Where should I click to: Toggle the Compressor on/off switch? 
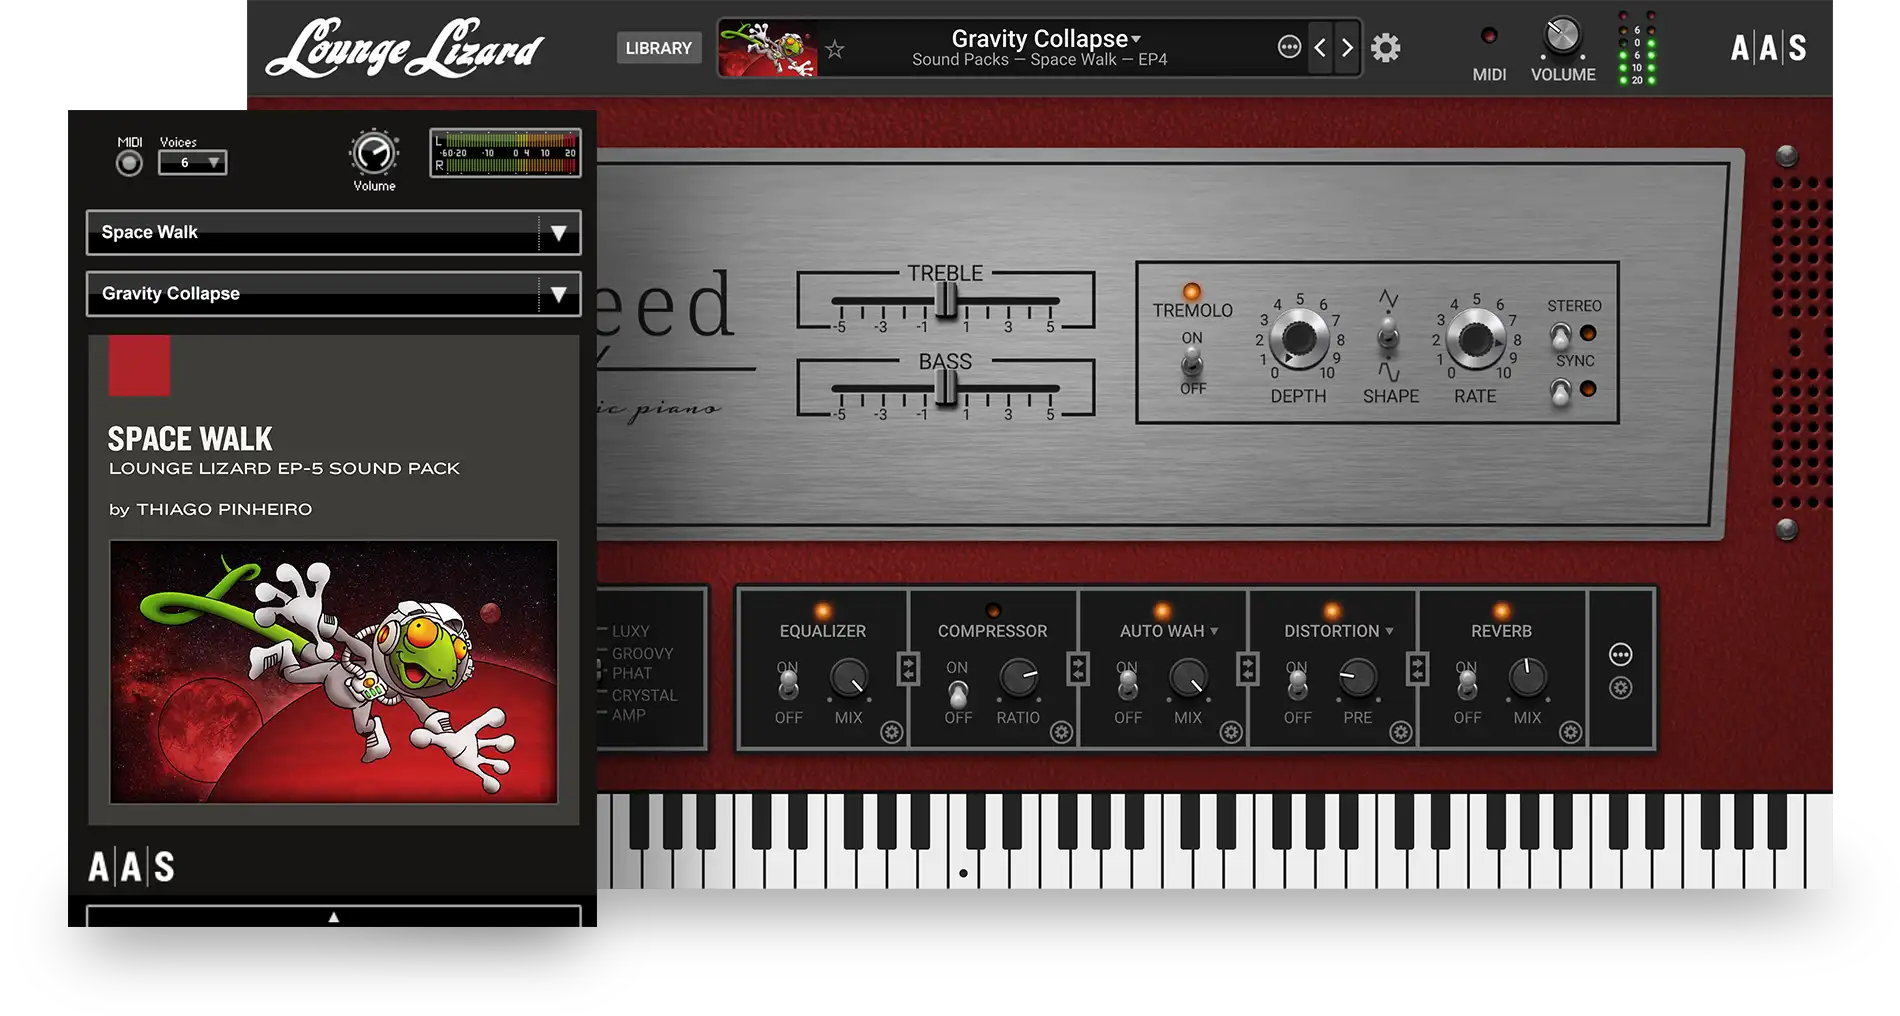click(x=958, y=691)
